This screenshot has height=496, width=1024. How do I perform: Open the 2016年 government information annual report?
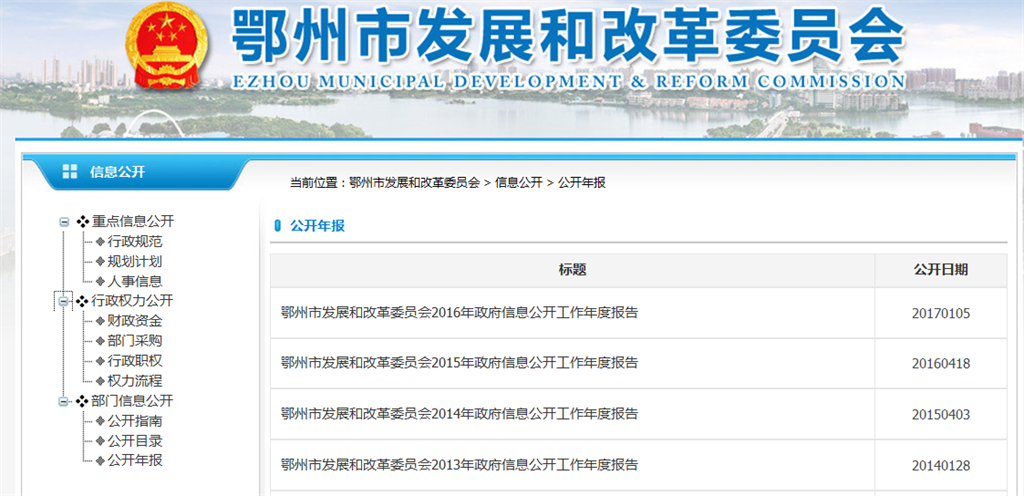(x=459, y=312)
